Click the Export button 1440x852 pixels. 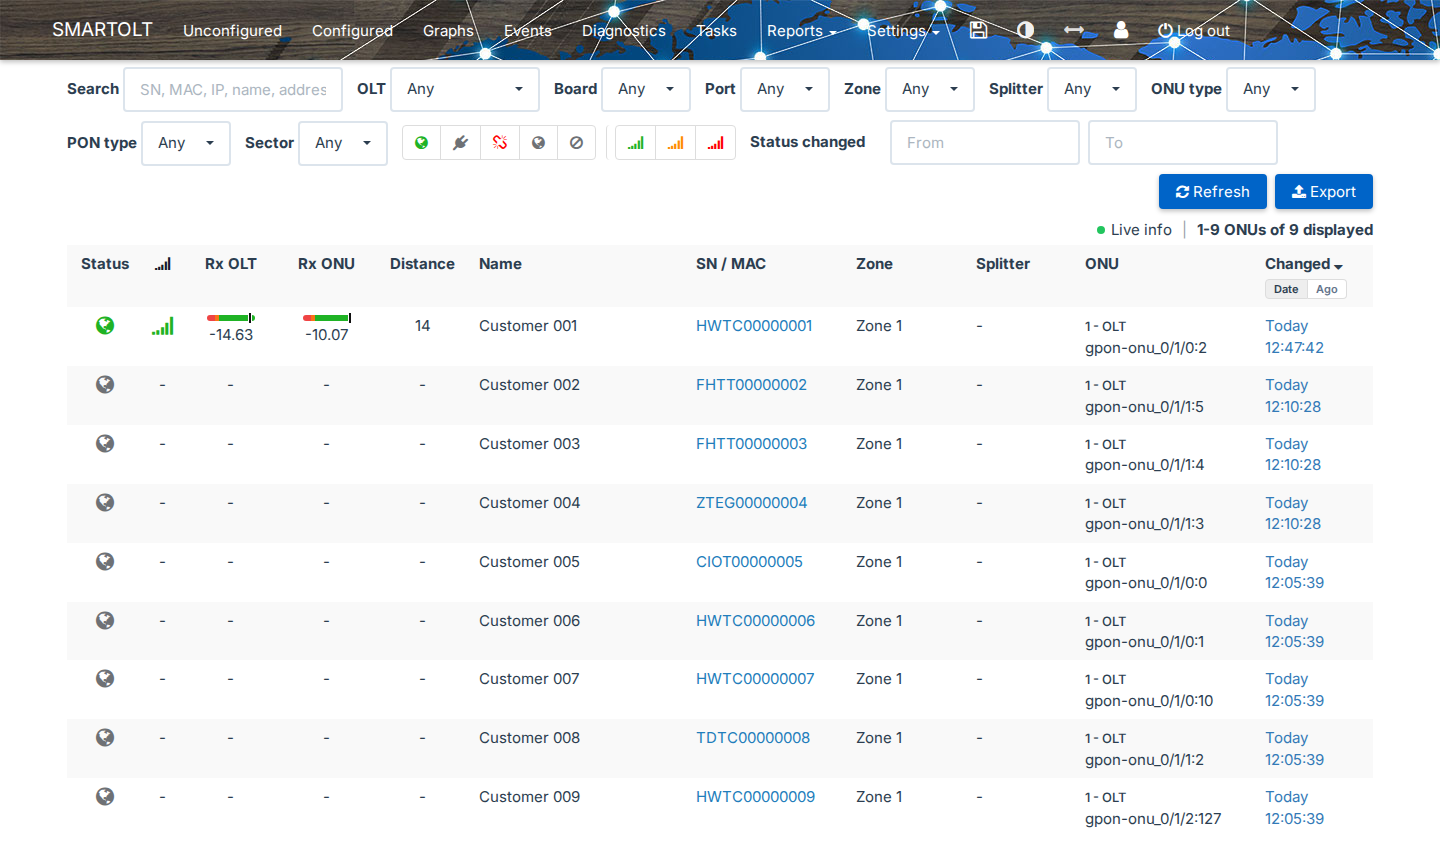[1324, 192]
